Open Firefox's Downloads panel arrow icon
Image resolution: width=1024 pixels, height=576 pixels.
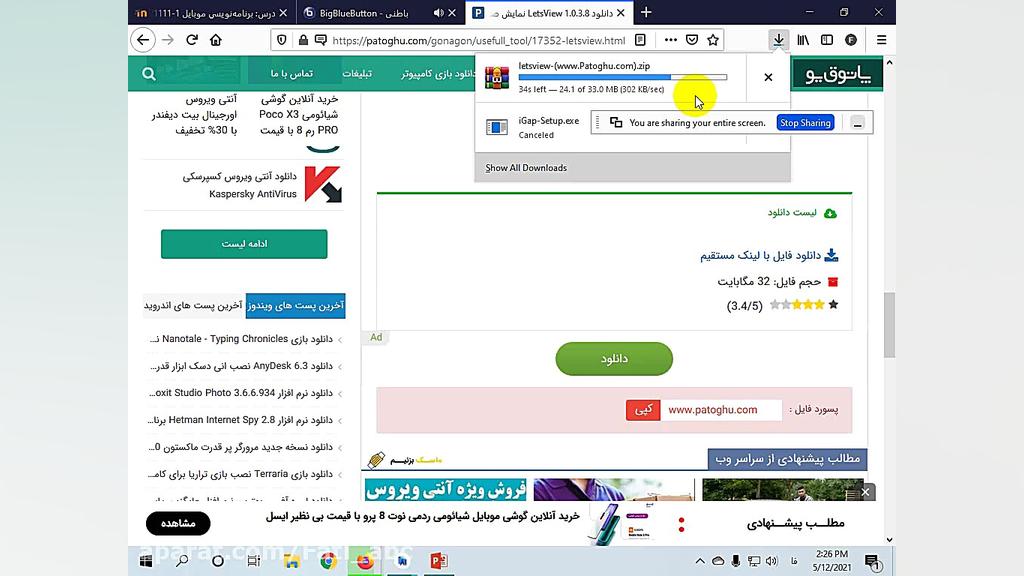click(x=778, y=40)
